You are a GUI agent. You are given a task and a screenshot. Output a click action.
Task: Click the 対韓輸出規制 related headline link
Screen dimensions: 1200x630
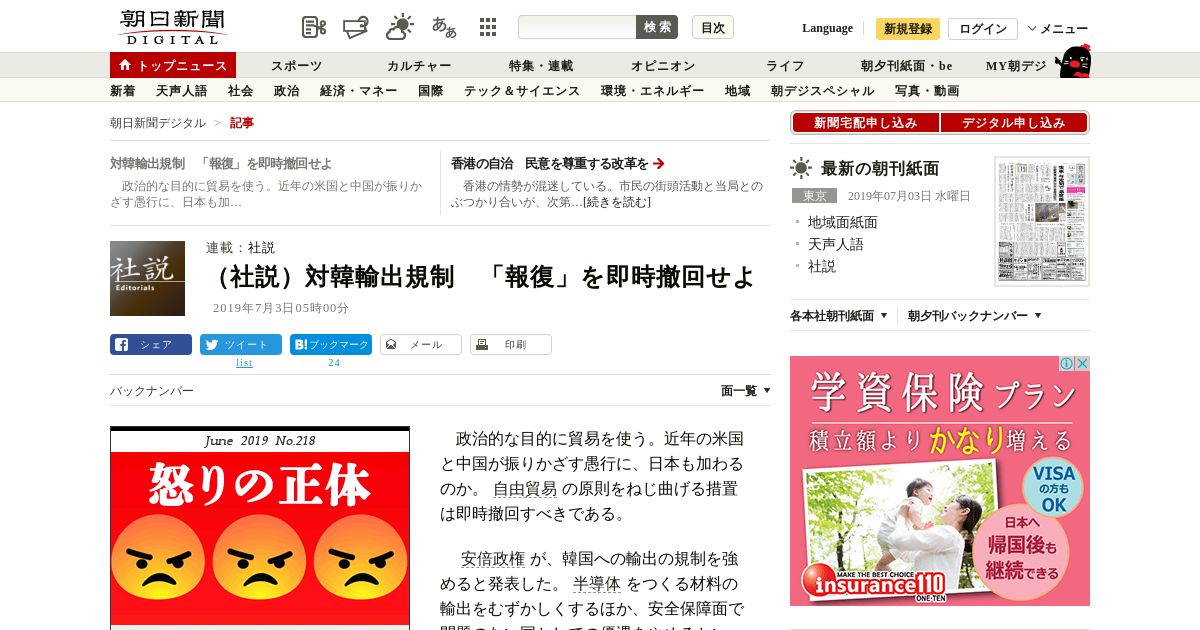tap(221, 163)
